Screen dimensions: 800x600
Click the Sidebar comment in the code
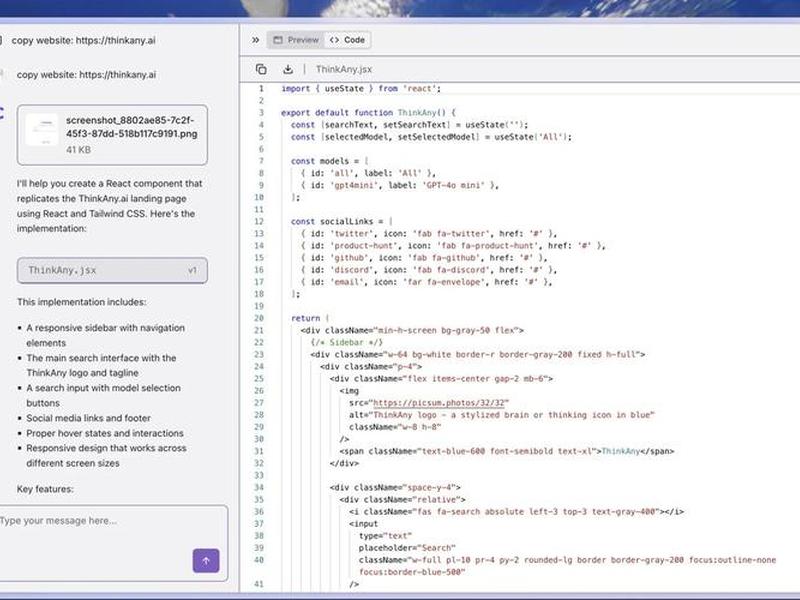tap(346, 342)
